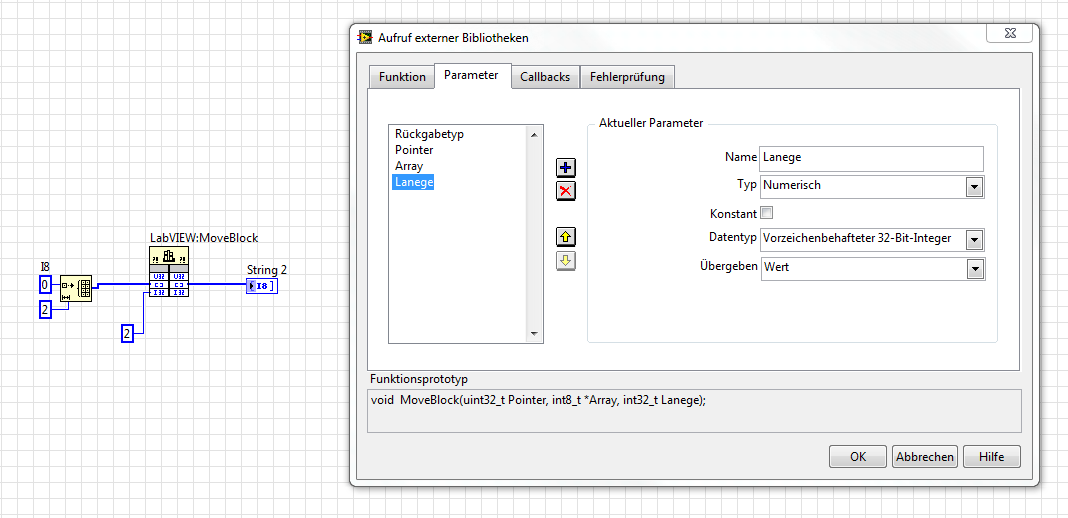Click the String 2 label
This screenshot has width=1068, height=518.
(266, 270)
